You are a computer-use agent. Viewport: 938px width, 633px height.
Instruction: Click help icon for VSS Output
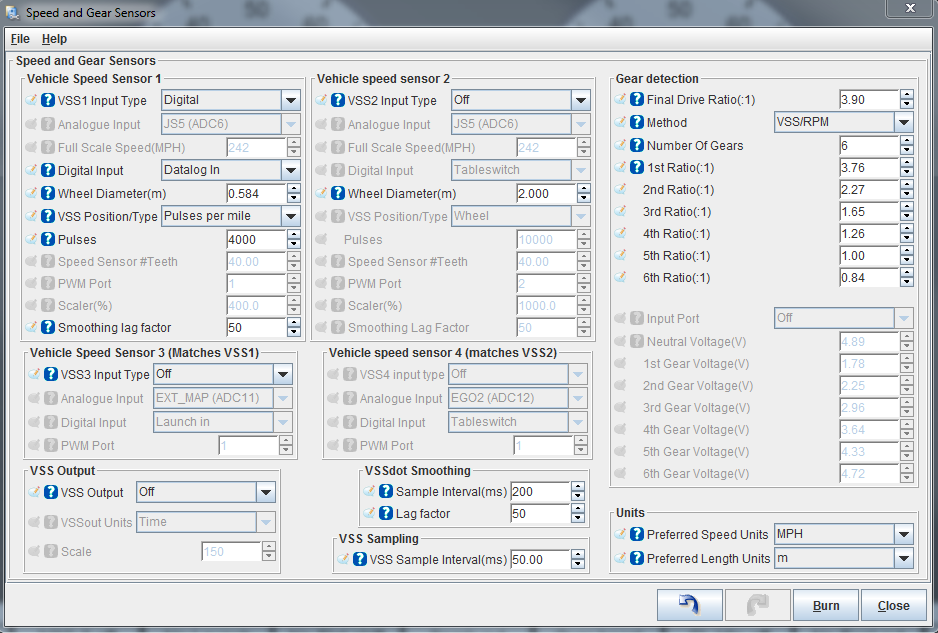(51, 492)
